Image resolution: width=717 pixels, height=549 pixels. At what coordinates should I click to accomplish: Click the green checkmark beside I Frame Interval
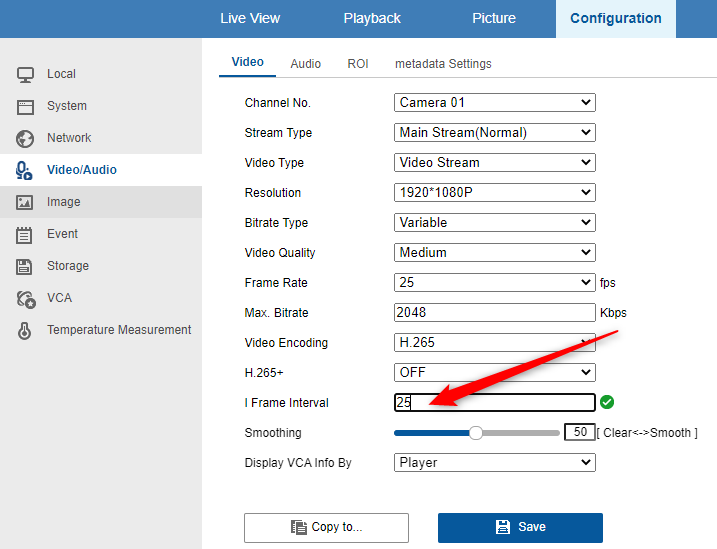point(607,402)
